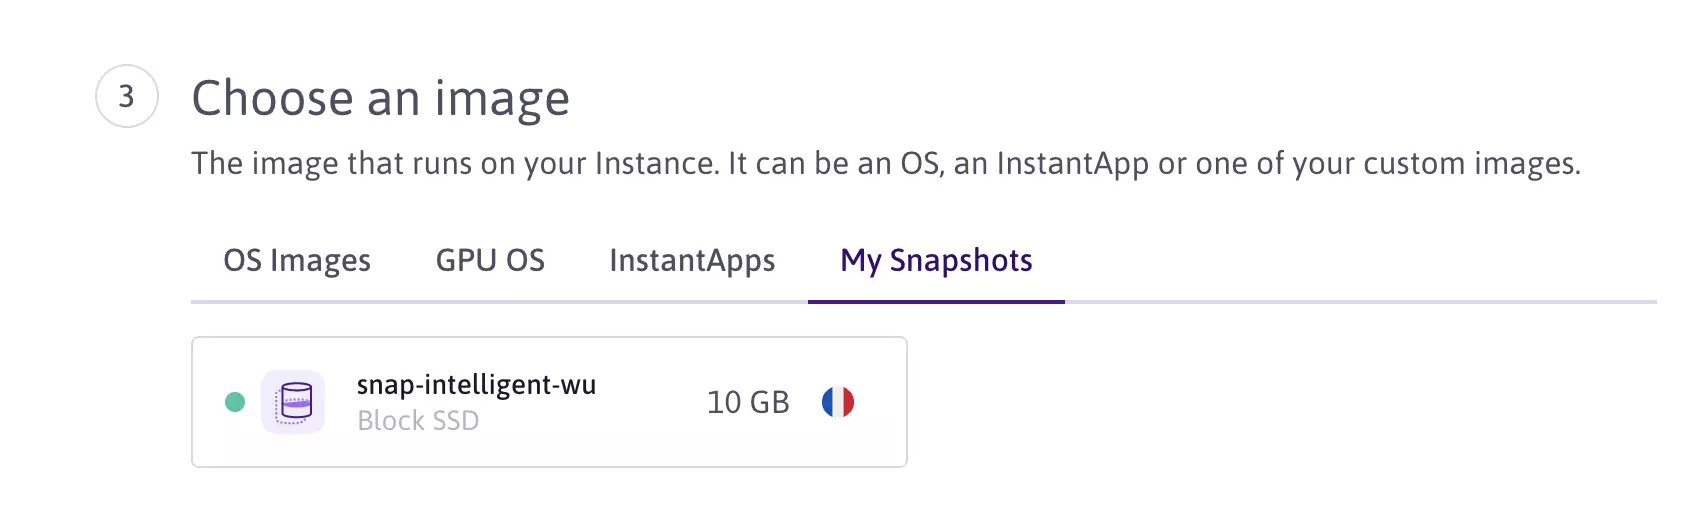Click empty space right of the flag
This screenshot has width=1704, height=514.
[x=882, y=402]
